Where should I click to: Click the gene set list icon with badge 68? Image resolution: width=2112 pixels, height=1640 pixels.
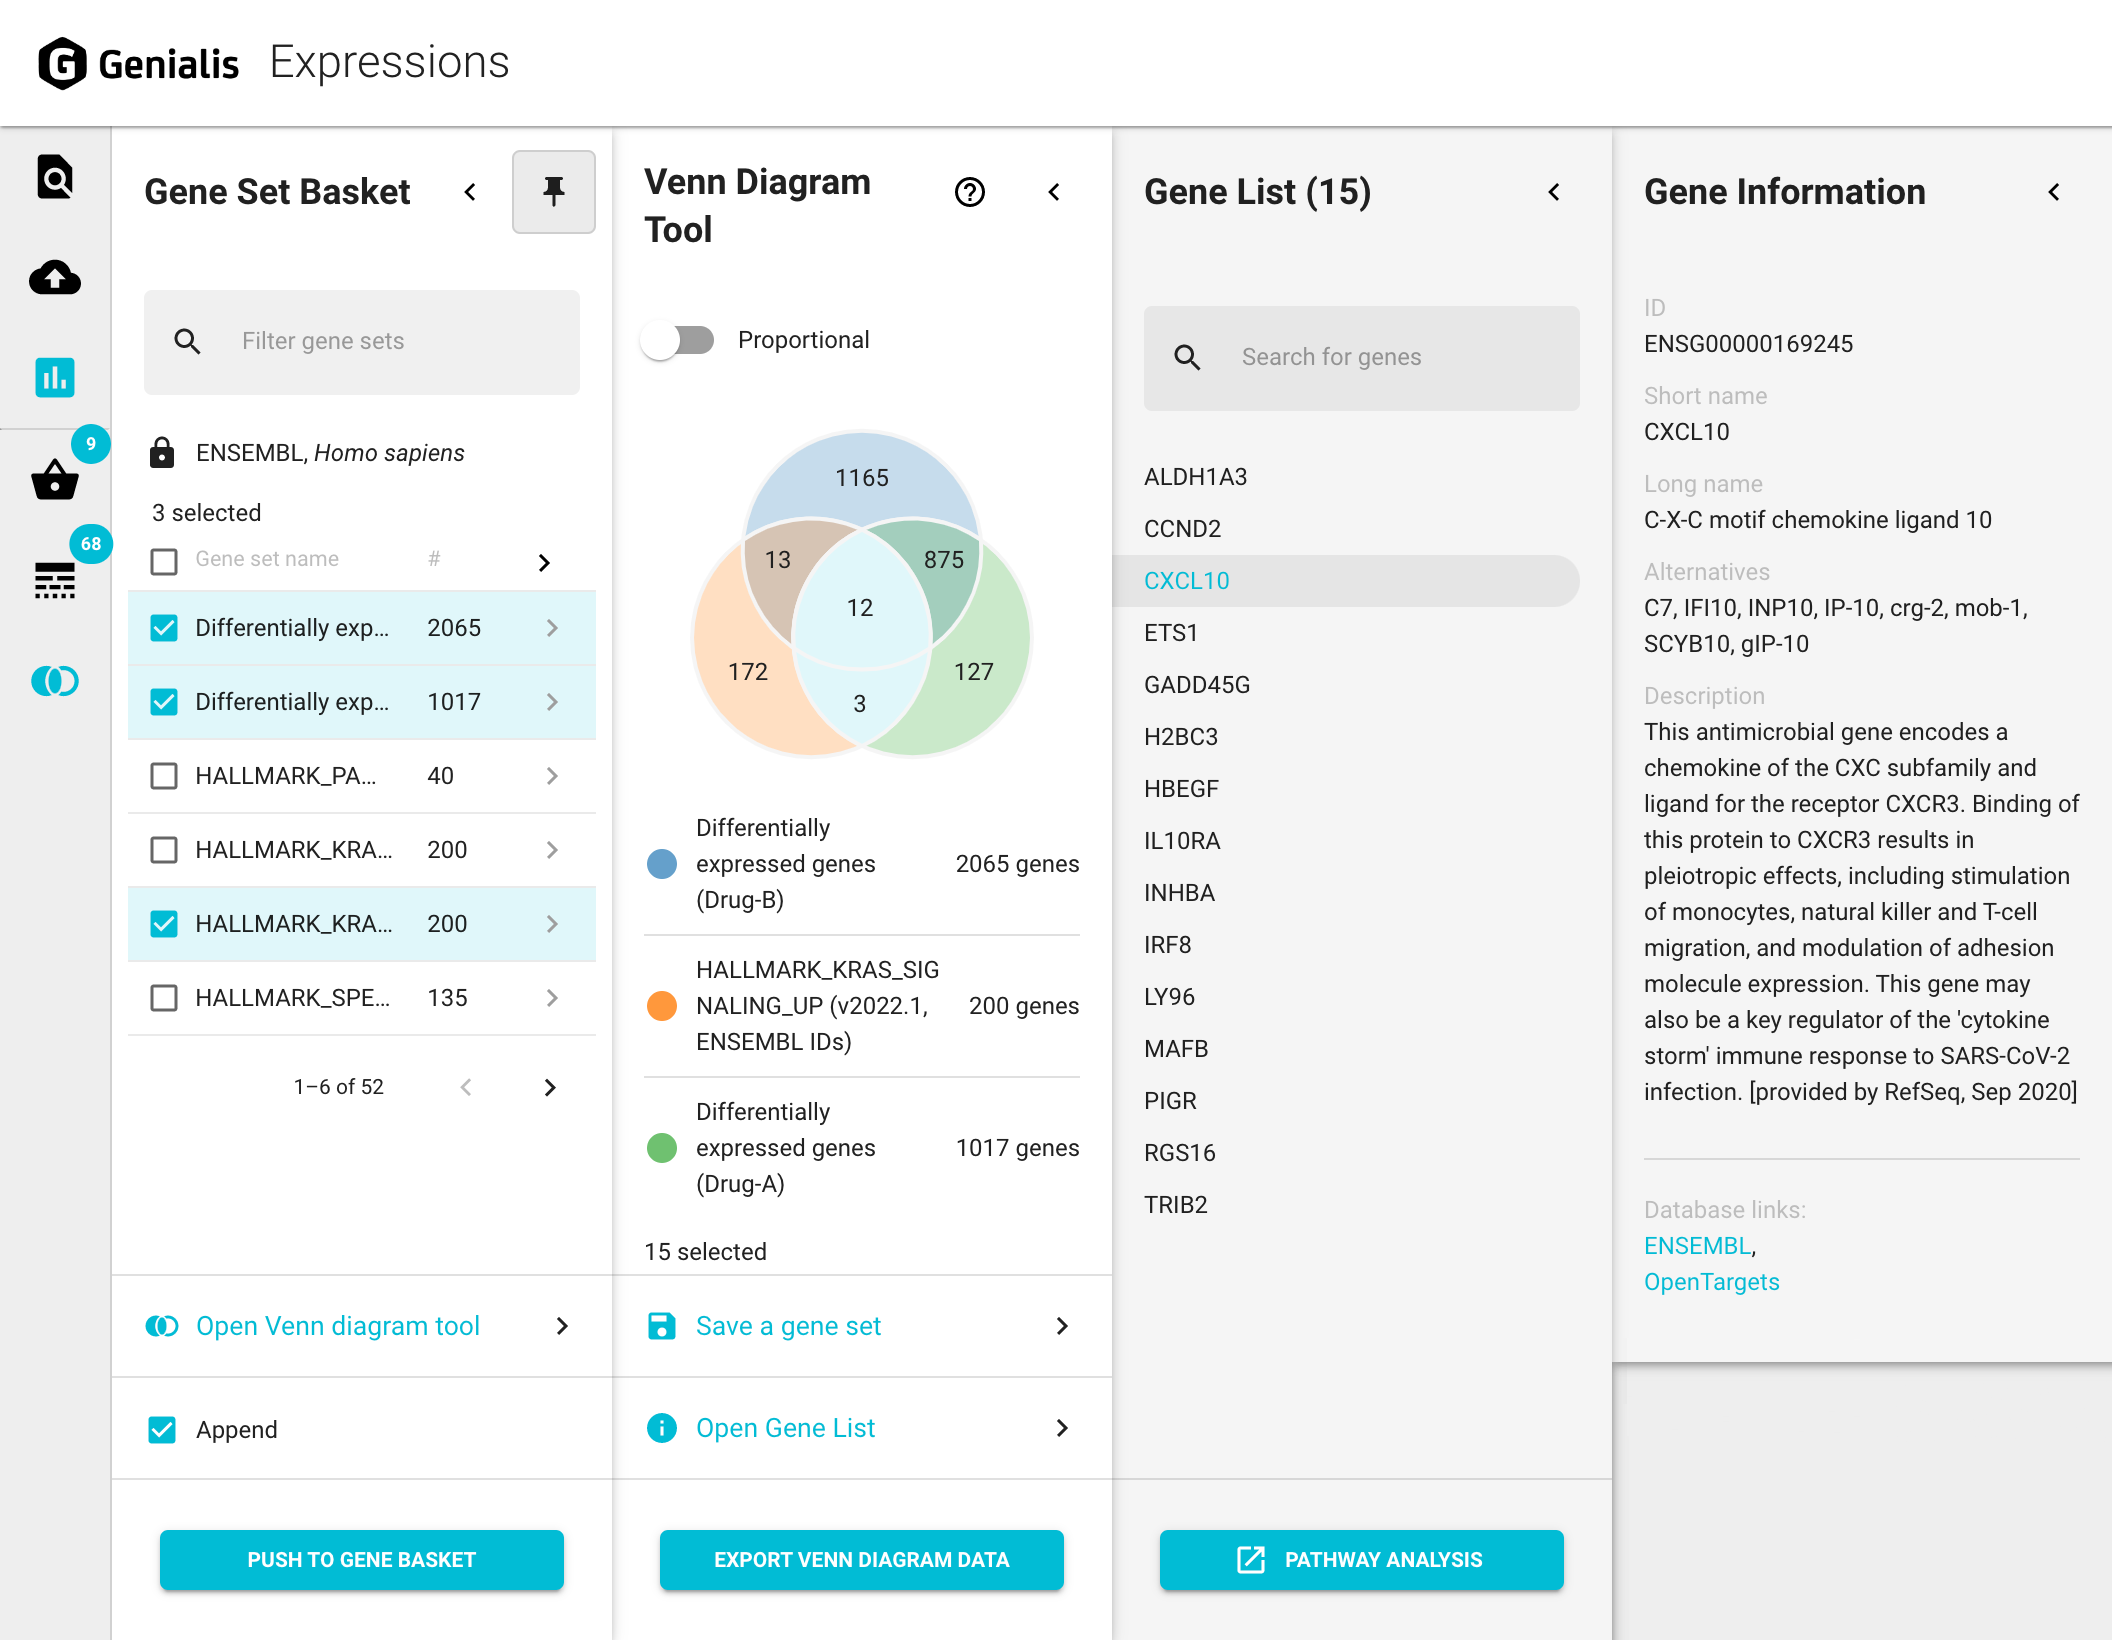point(55,580)
